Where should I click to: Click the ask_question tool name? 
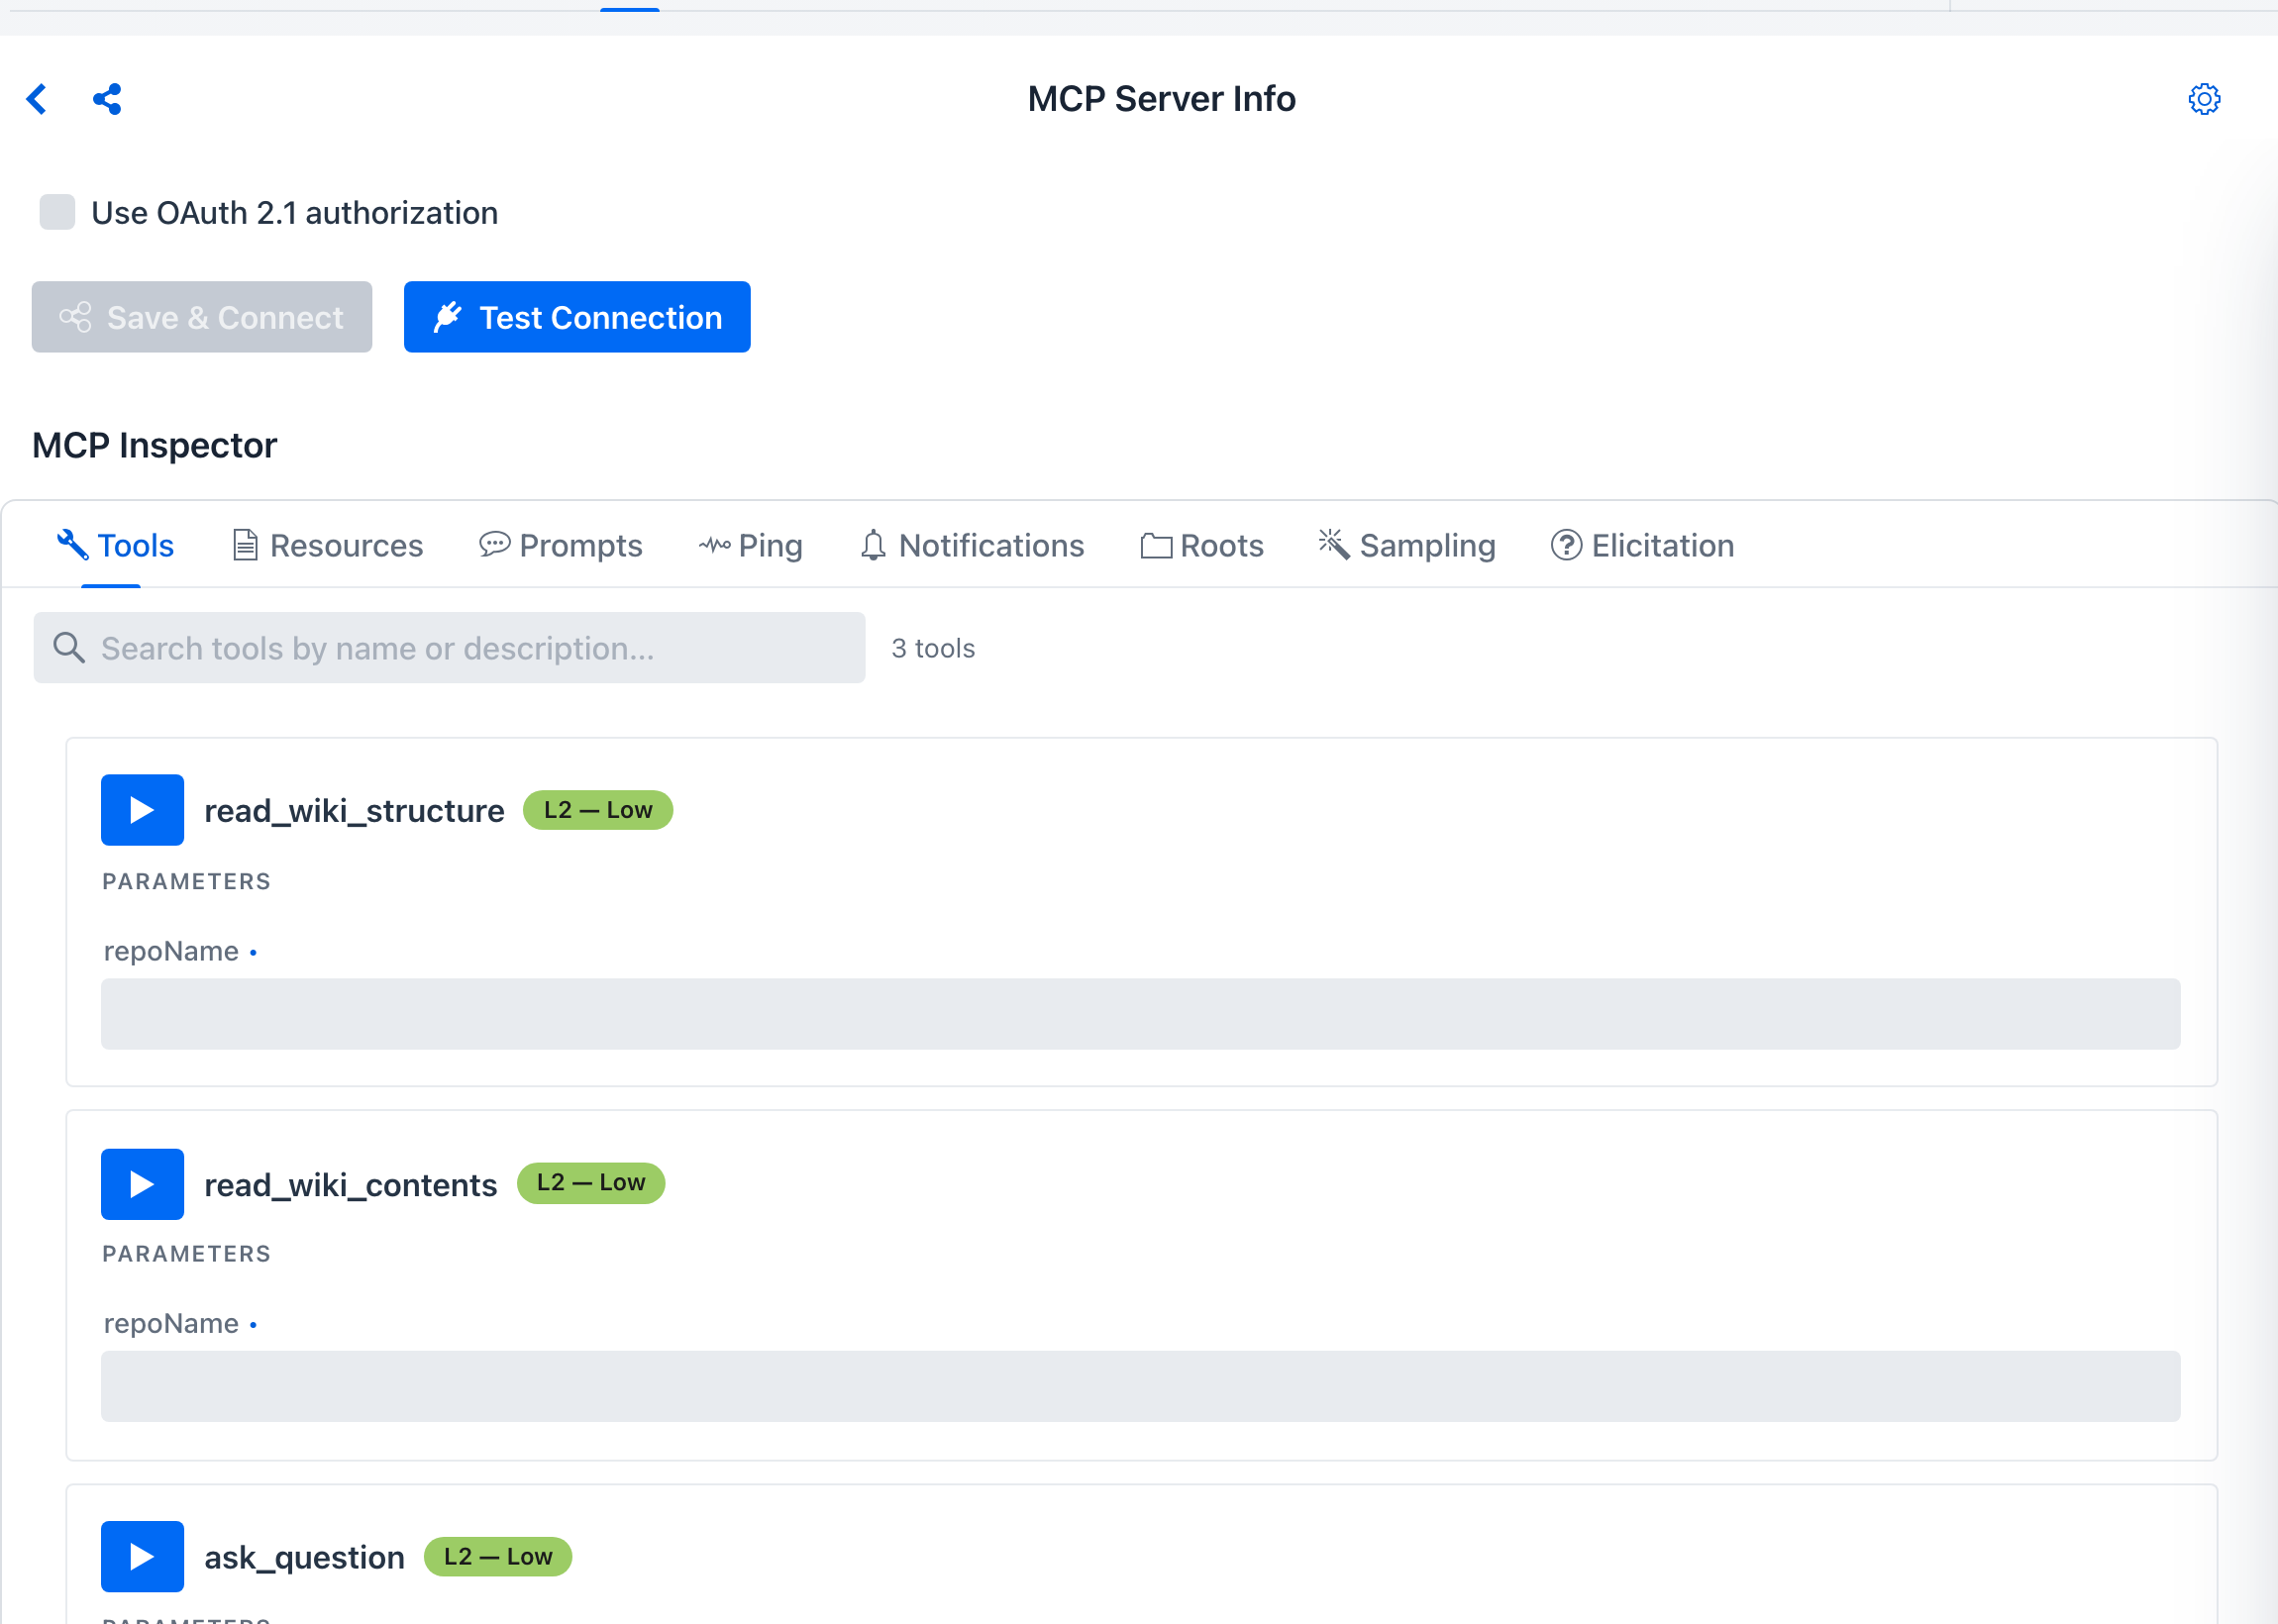(x=304, y=1557)
